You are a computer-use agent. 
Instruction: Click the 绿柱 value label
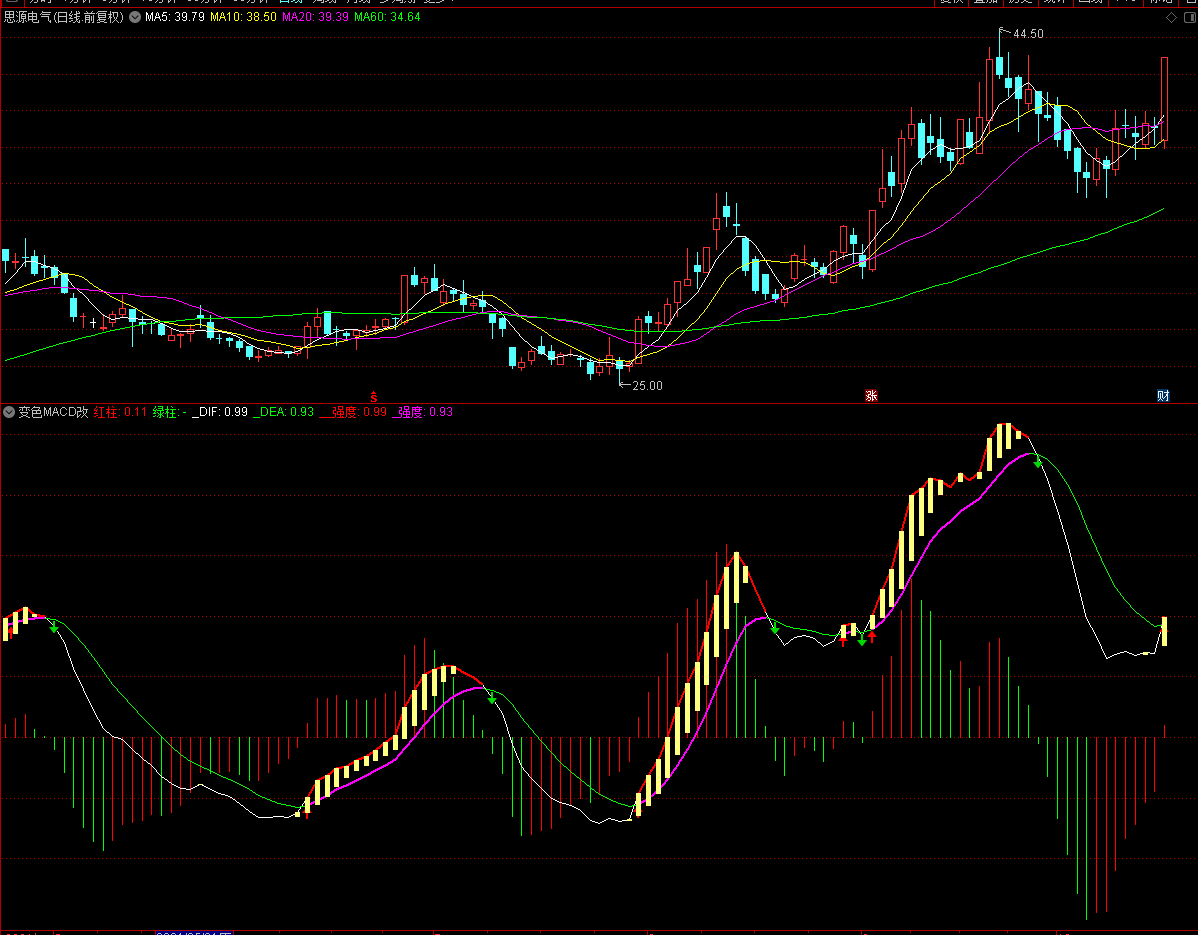click(169, 412)
